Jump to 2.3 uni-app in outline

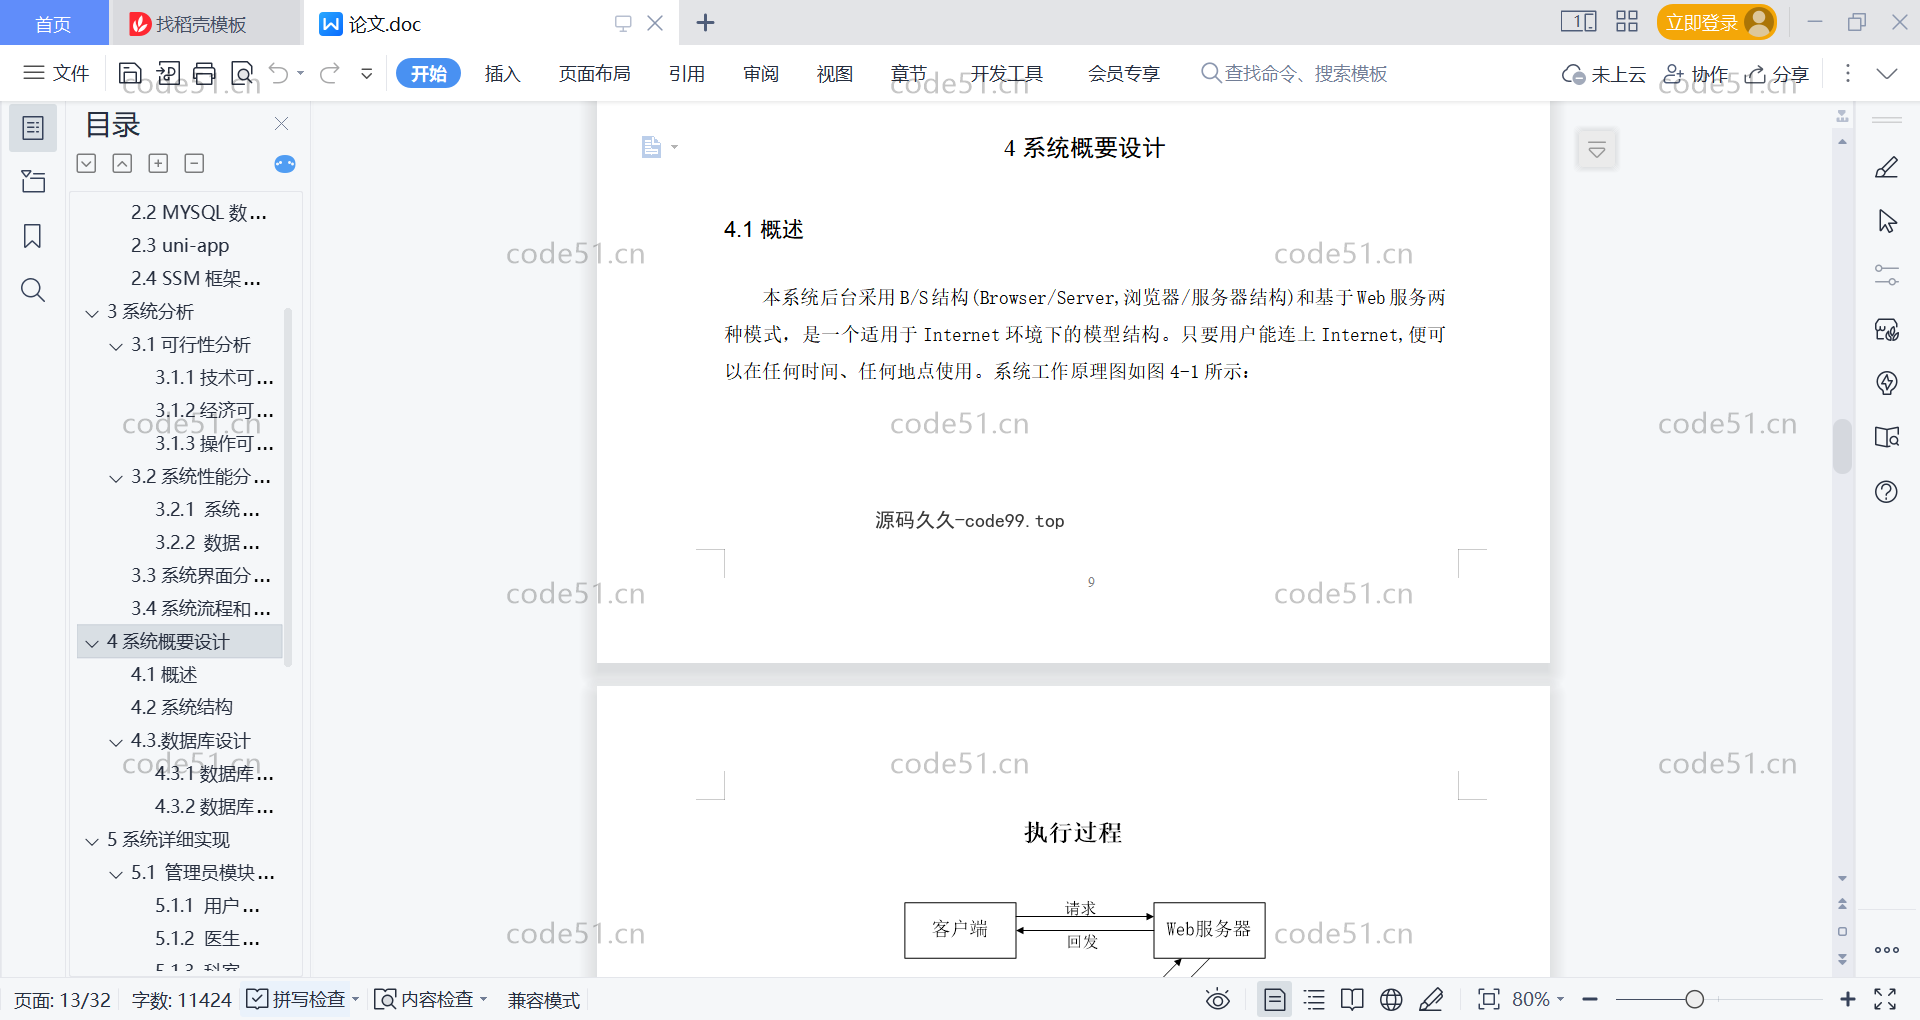click(180, 245)
